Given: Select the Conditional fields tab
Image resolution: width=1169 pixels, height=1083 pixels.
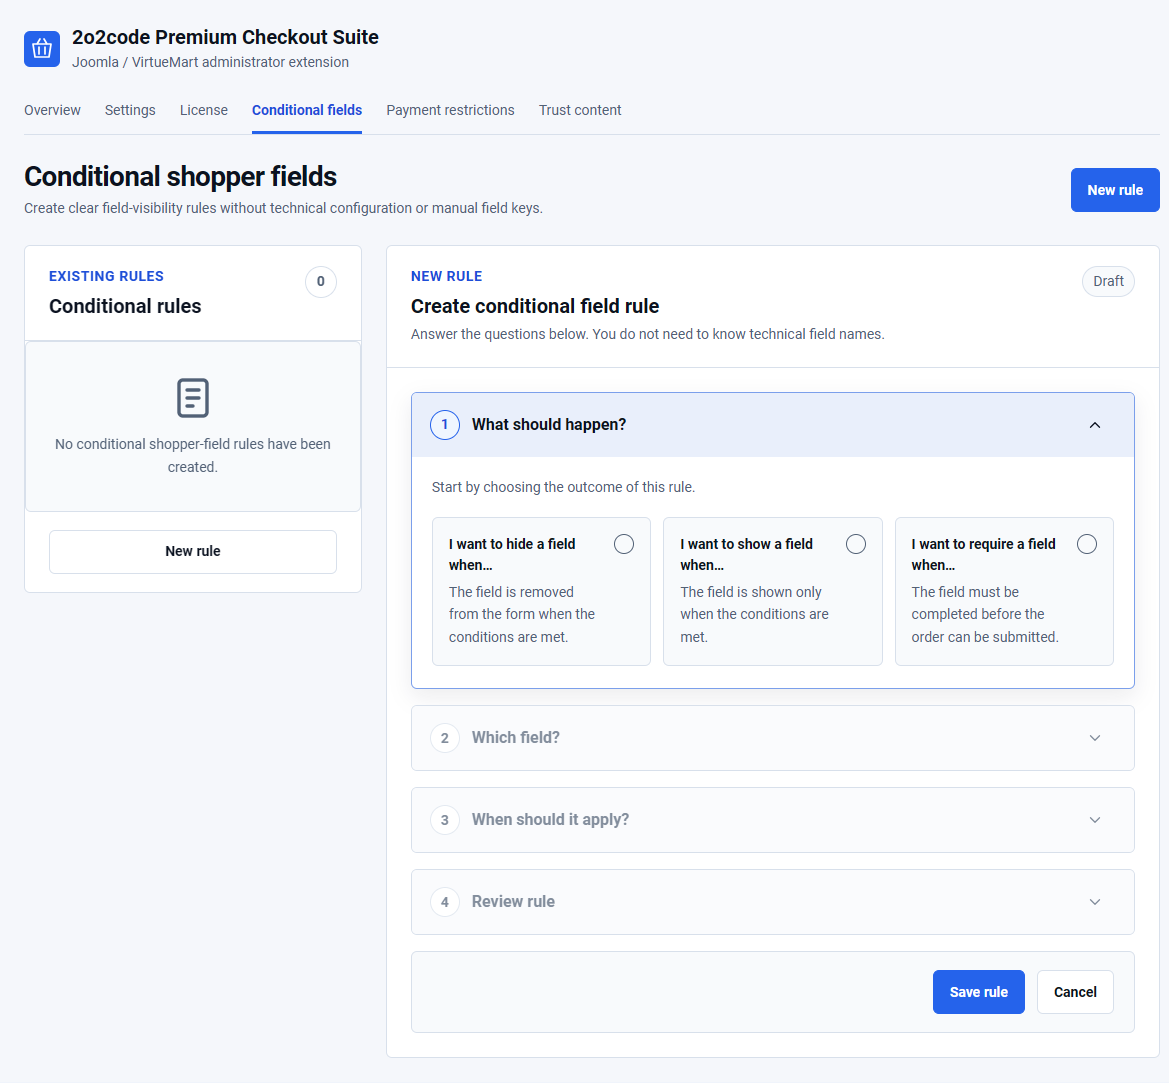Looking at the screenshot, I should click(x=307, y=110).
